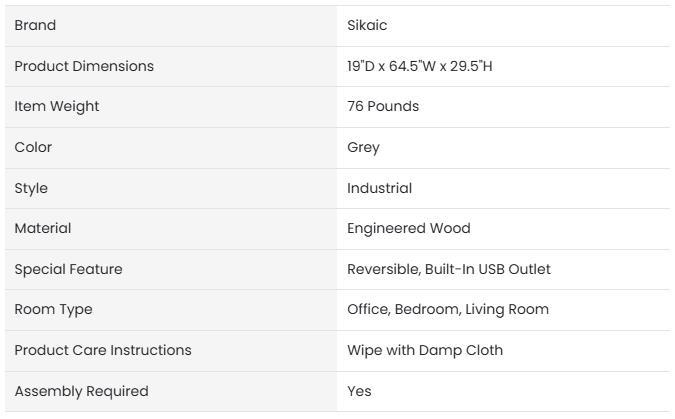Click the Special Feature label
Viewport: 675px width, 419px height.
[x=68, y=269]
